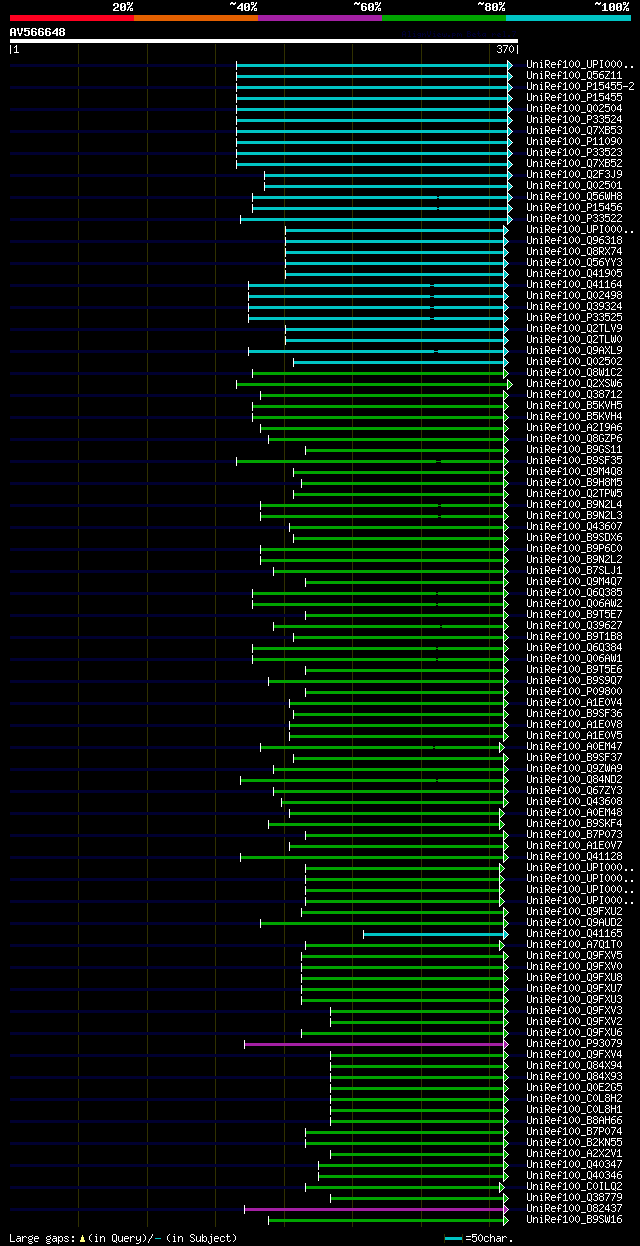Image resolution: width=640 pixels, height=1246 pixels.
Task: Select the UniRef100_P33525 label
Action: coord(574,317)
